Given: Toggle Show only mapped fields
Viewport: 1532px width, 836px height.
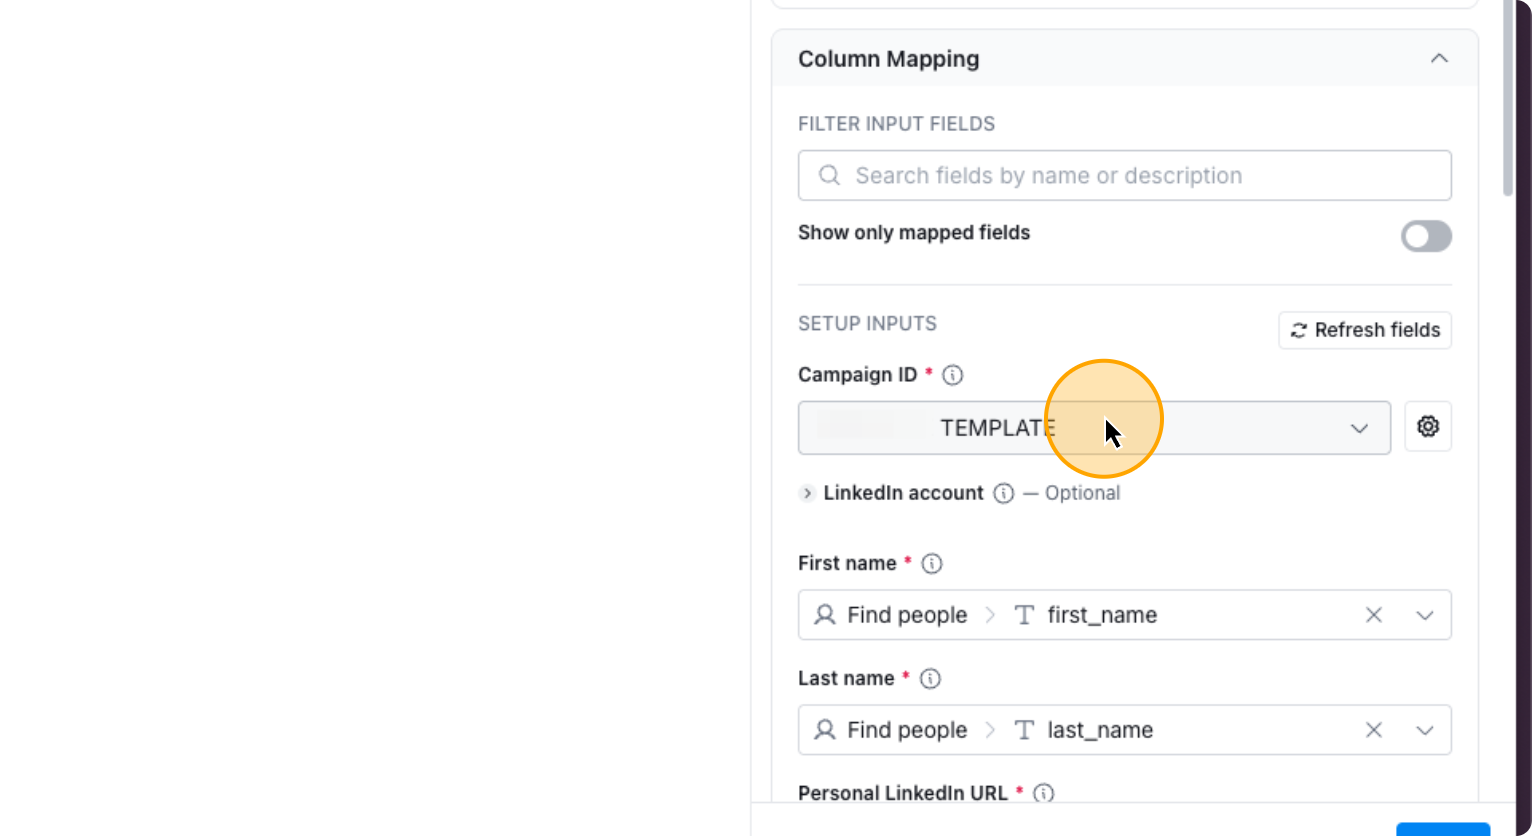Looking at the screenshot, I should [x=1425, y=236].
